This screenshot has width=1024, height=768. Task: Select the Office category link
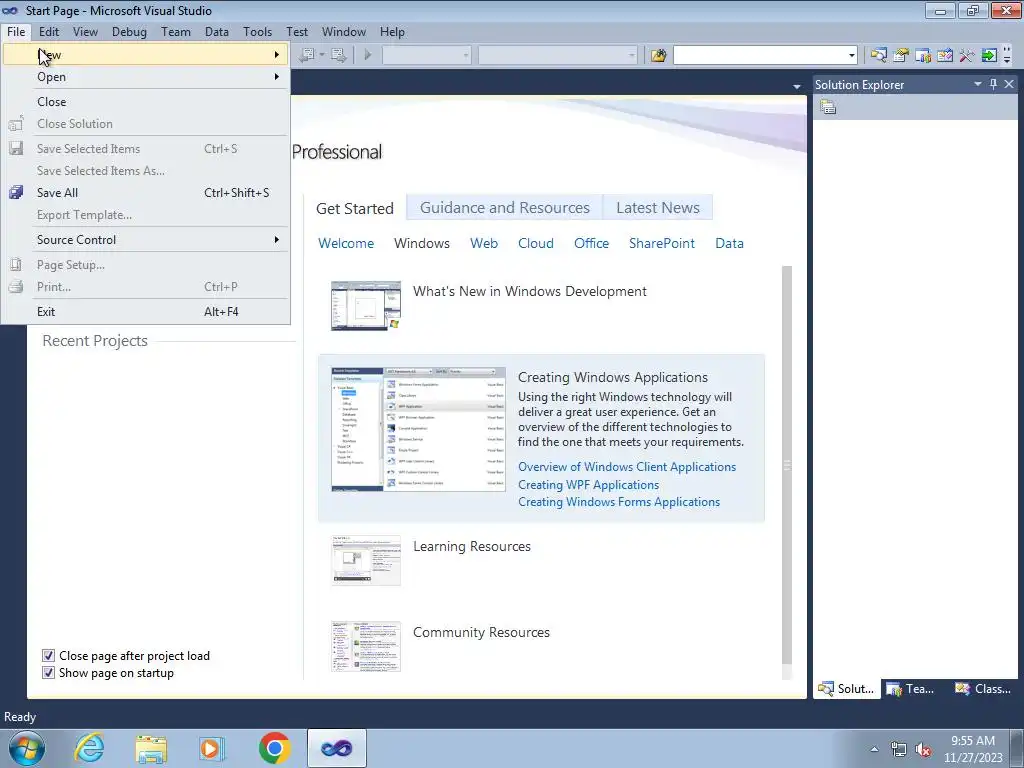pyautogui.click(x=592, y=243)
